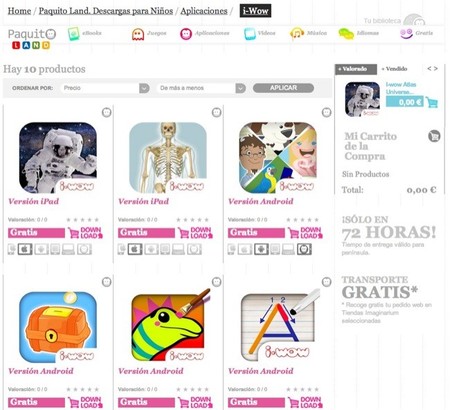The image size is (450, 410).
Task: Open the Música headphones icon
Action: click(x=297, y=34)
